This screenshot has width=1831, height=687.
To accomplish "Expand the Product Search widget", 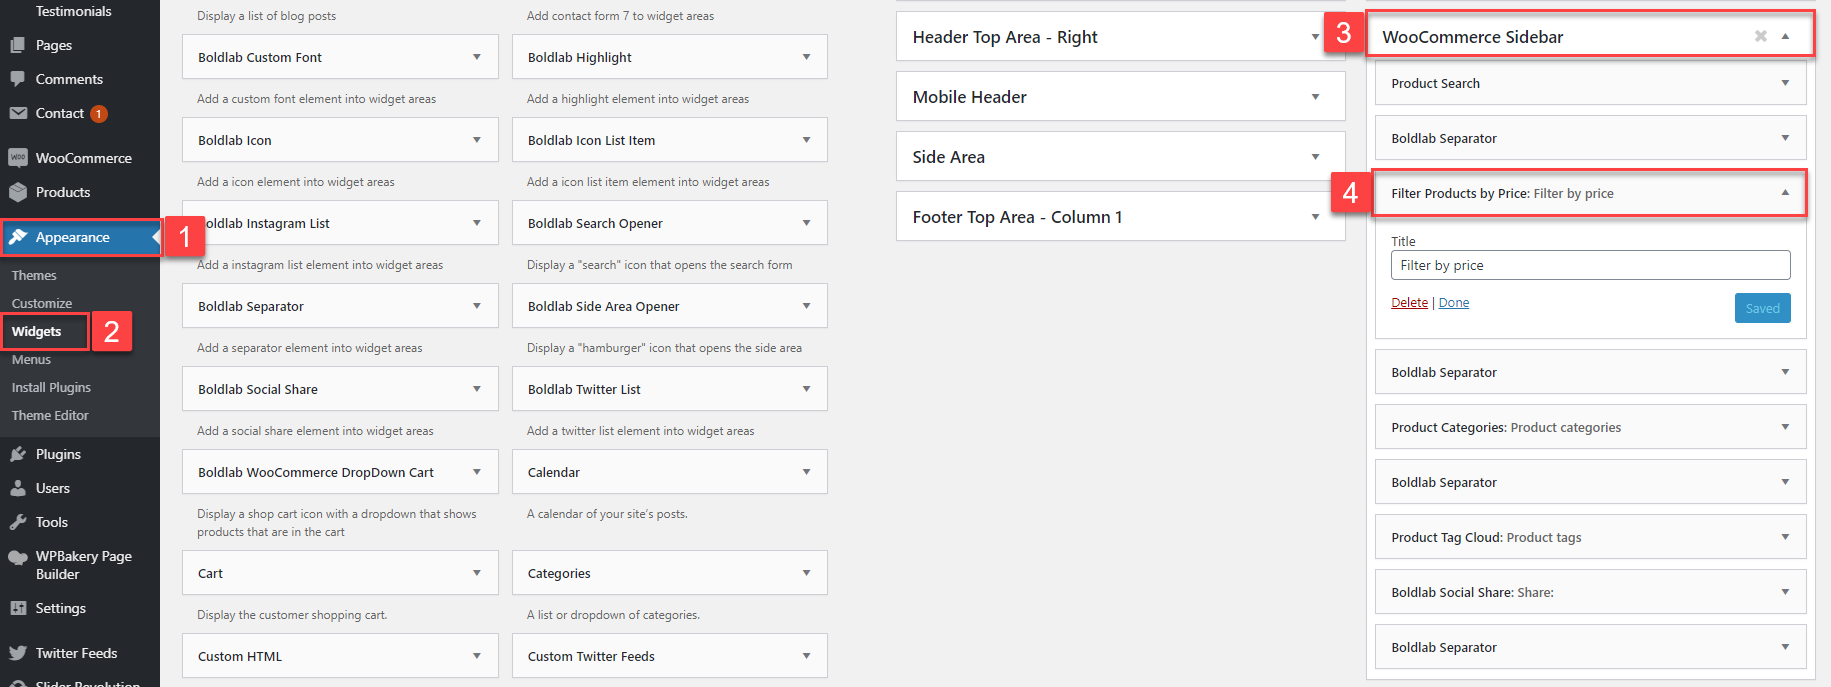I will pyautogui.click(x=1785, y=83).
